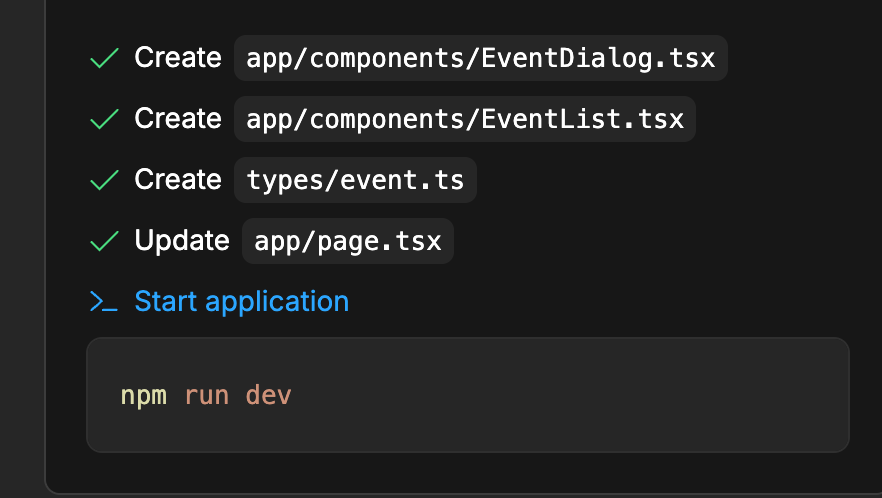This screenshot has height=498, width=882.
Task: Click the word dev in the command
Action: (x=268, y=395)
